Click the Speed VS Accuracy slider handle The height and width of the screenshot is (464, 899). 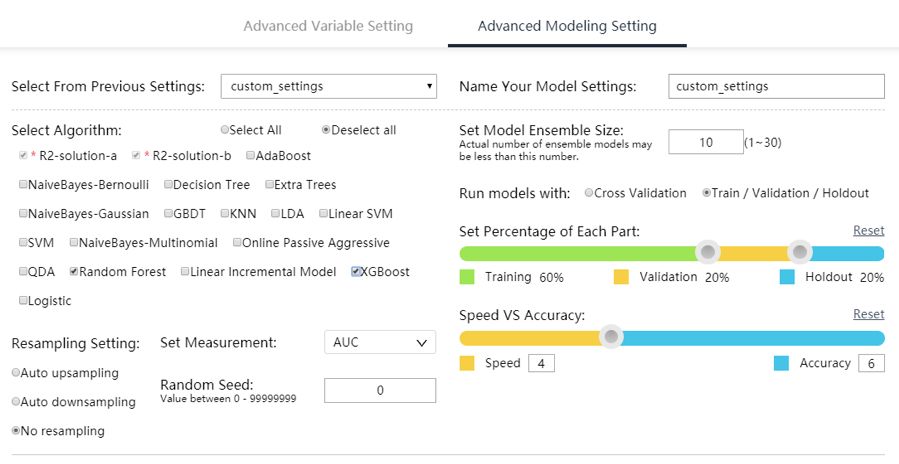pyautogui.click(x=611, y=338)
